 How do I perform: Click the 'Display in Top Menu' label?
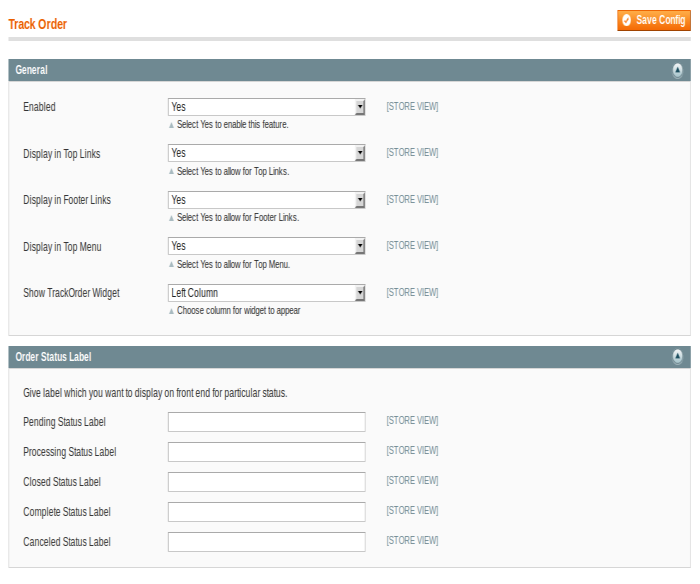click(x=62, y=247)
